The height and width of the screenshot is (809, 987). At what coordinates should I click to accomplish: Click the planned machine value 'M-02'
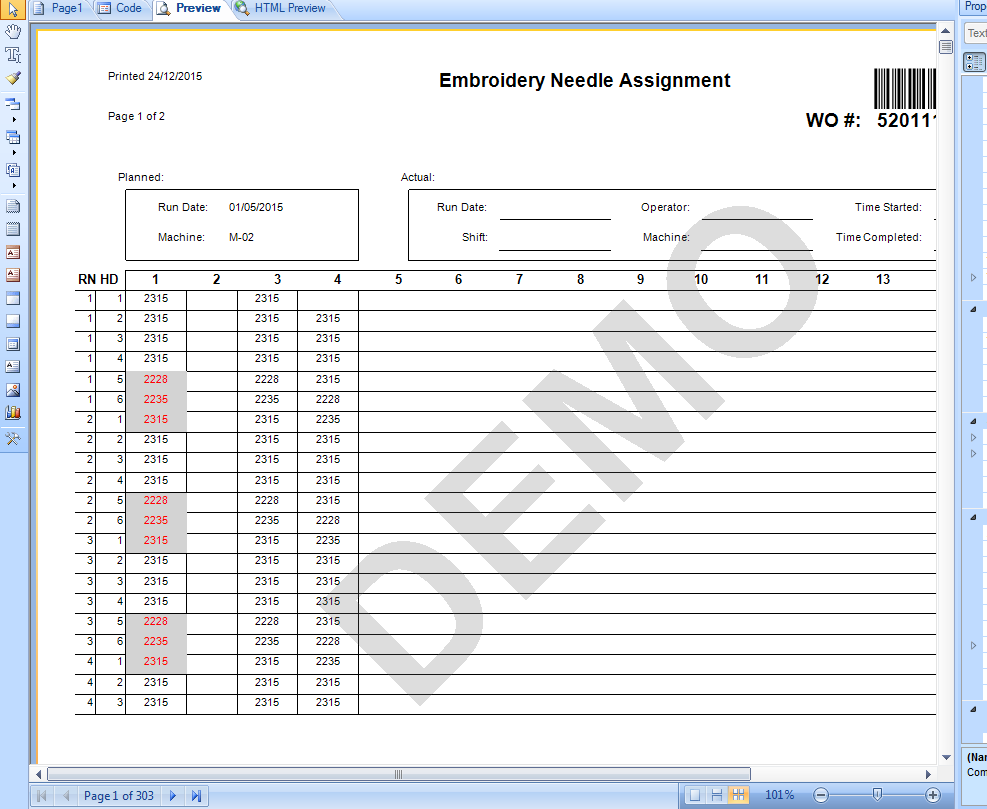[x=241, y=237]
